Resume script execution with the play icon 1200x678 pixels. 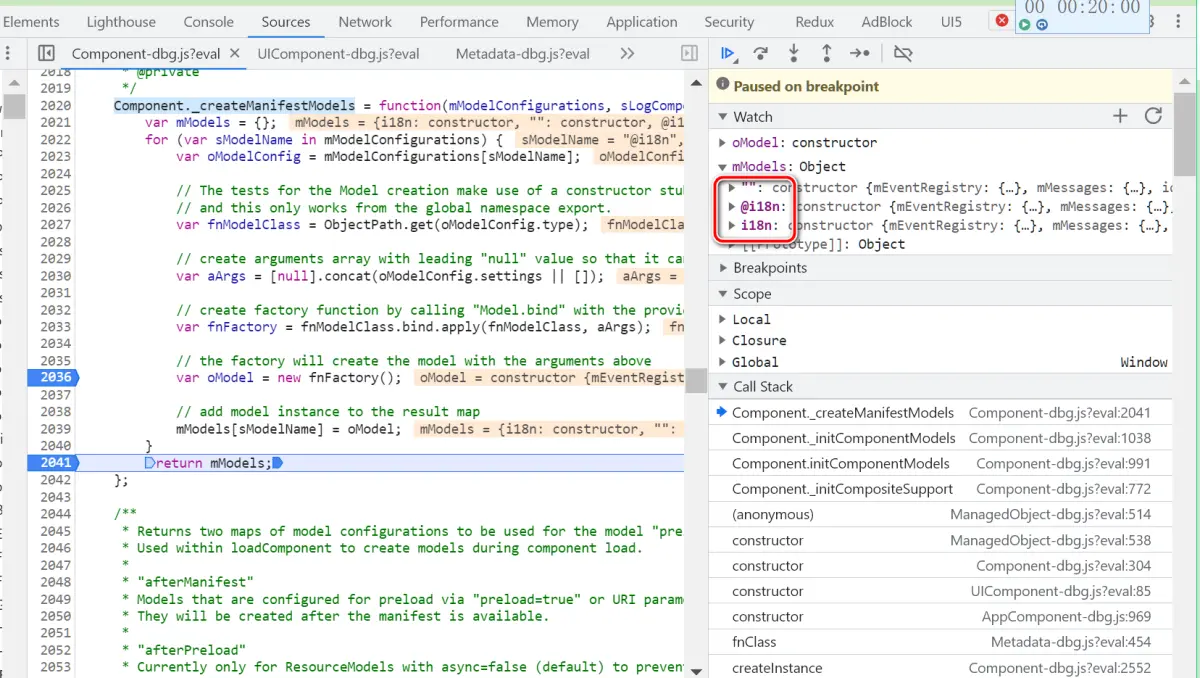point(728,53)
